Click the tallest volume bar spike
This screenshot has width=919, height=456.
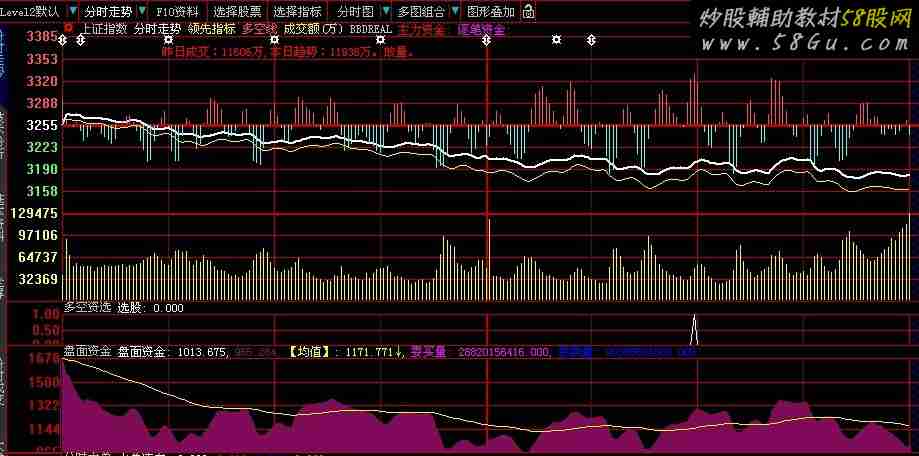coord(489,259)
